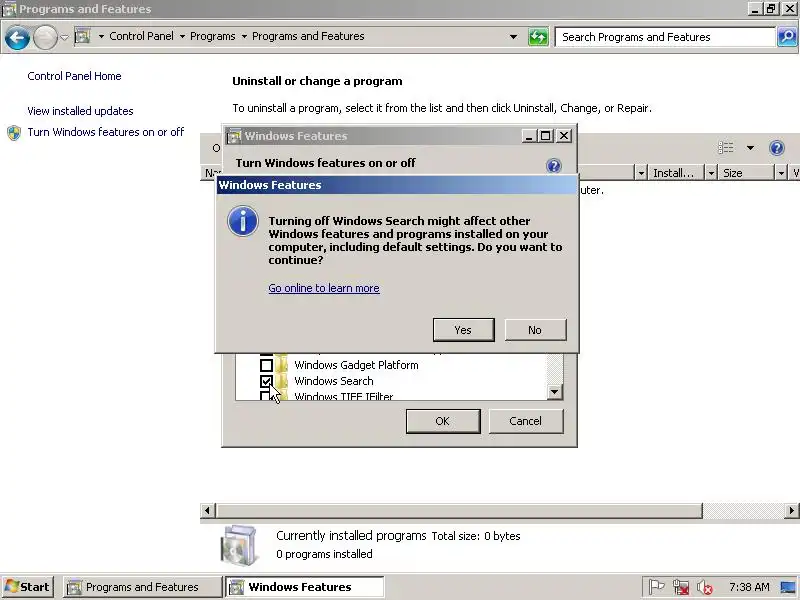This screenshot has width=800, height=600.
Task: Click the muted volume tray icon
Action: point(705,587)
